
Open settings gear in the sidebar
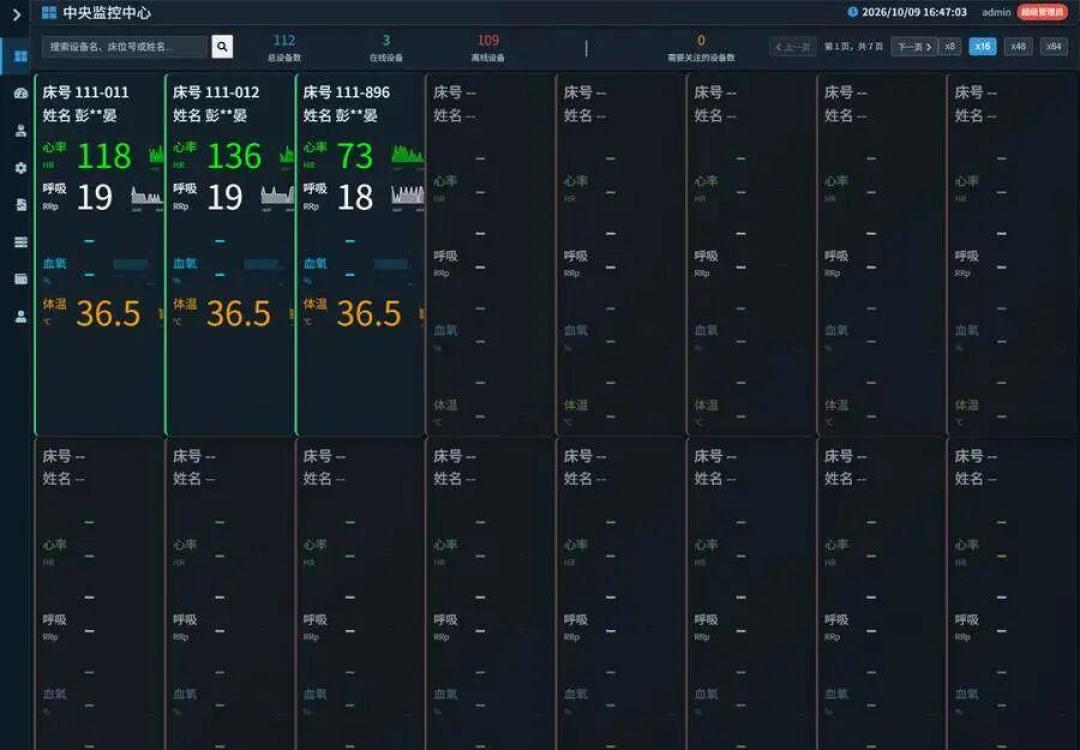(x=21, y=167)
